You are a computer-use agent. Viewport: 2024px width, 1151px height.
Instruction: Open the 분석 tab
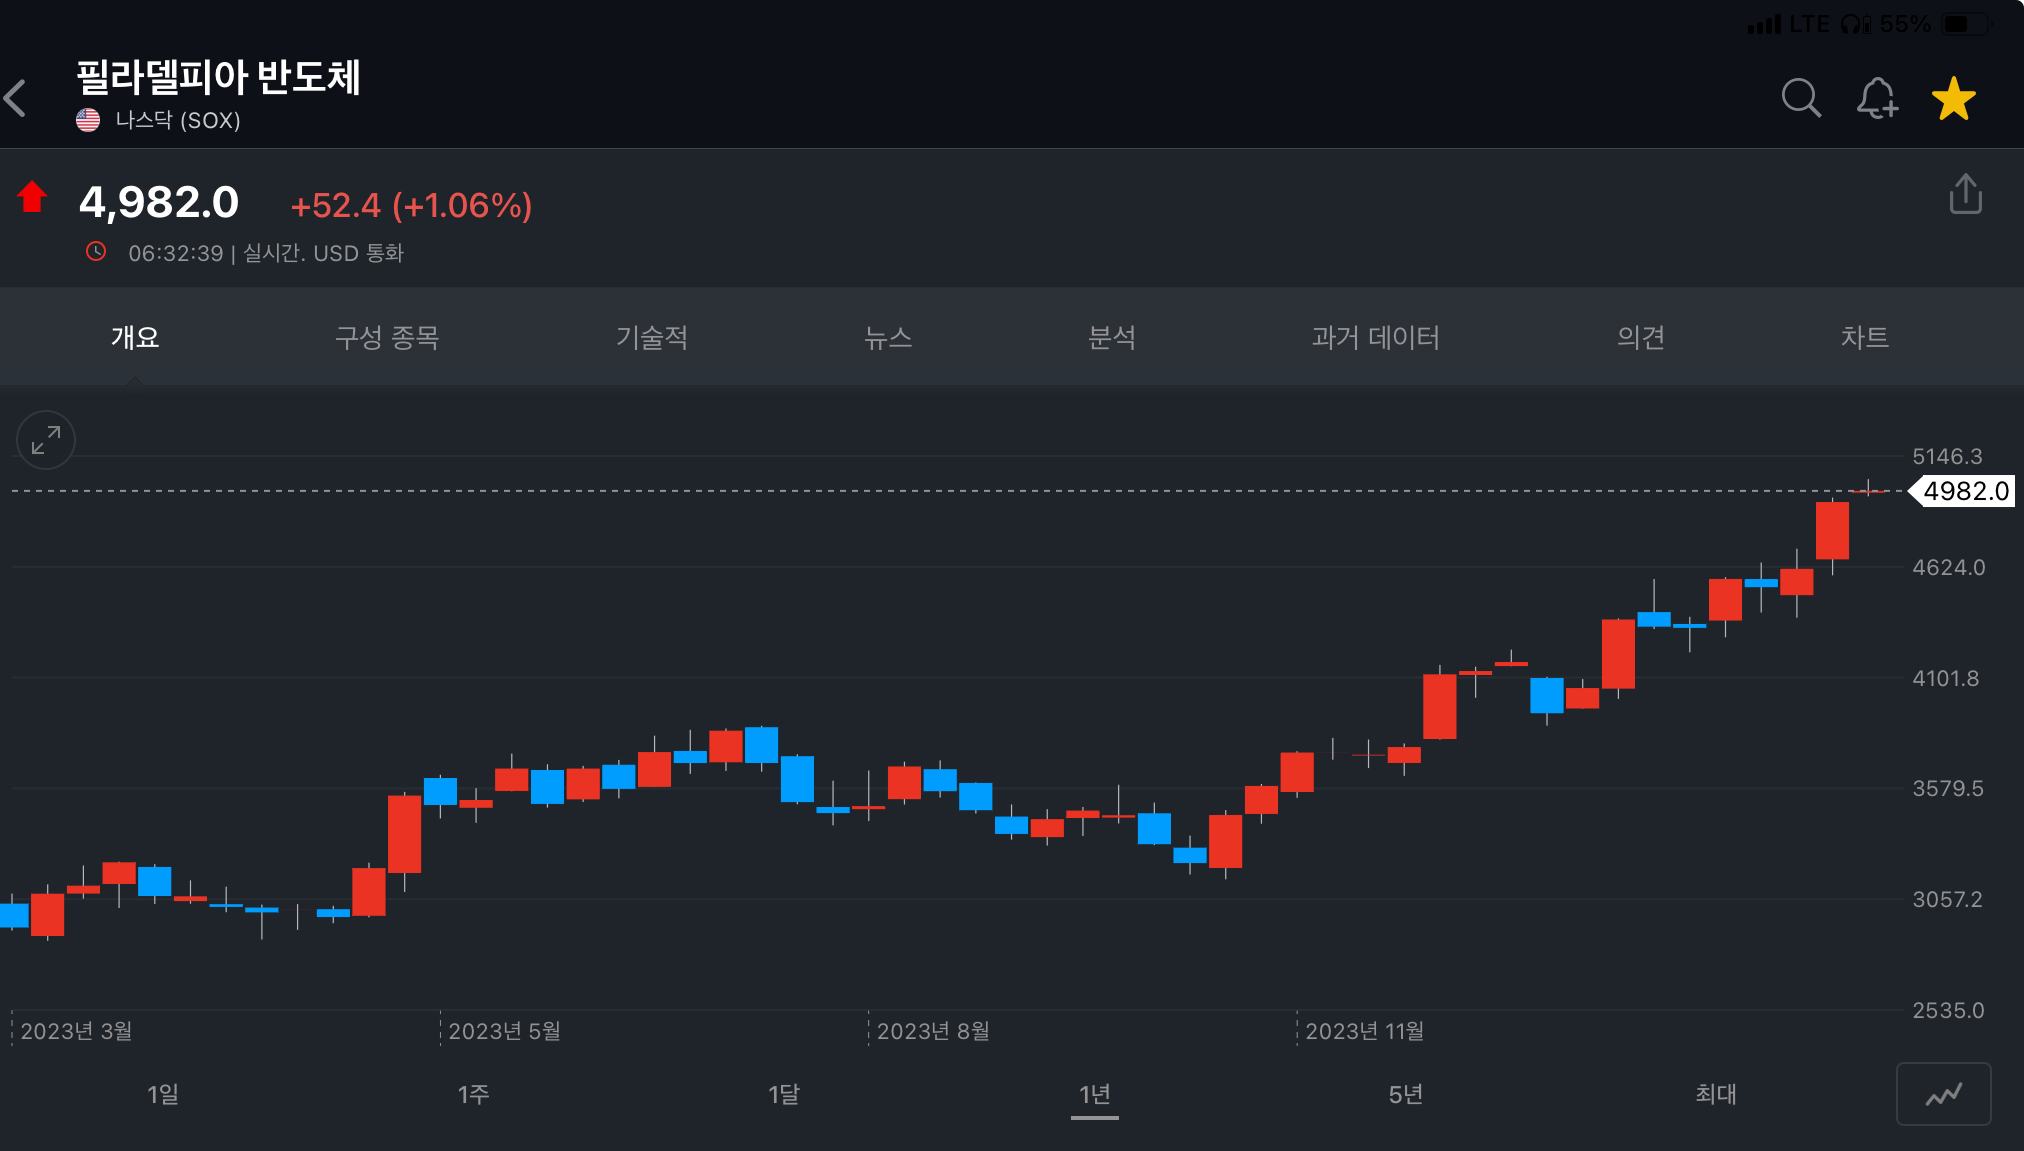click(1112, 337)
